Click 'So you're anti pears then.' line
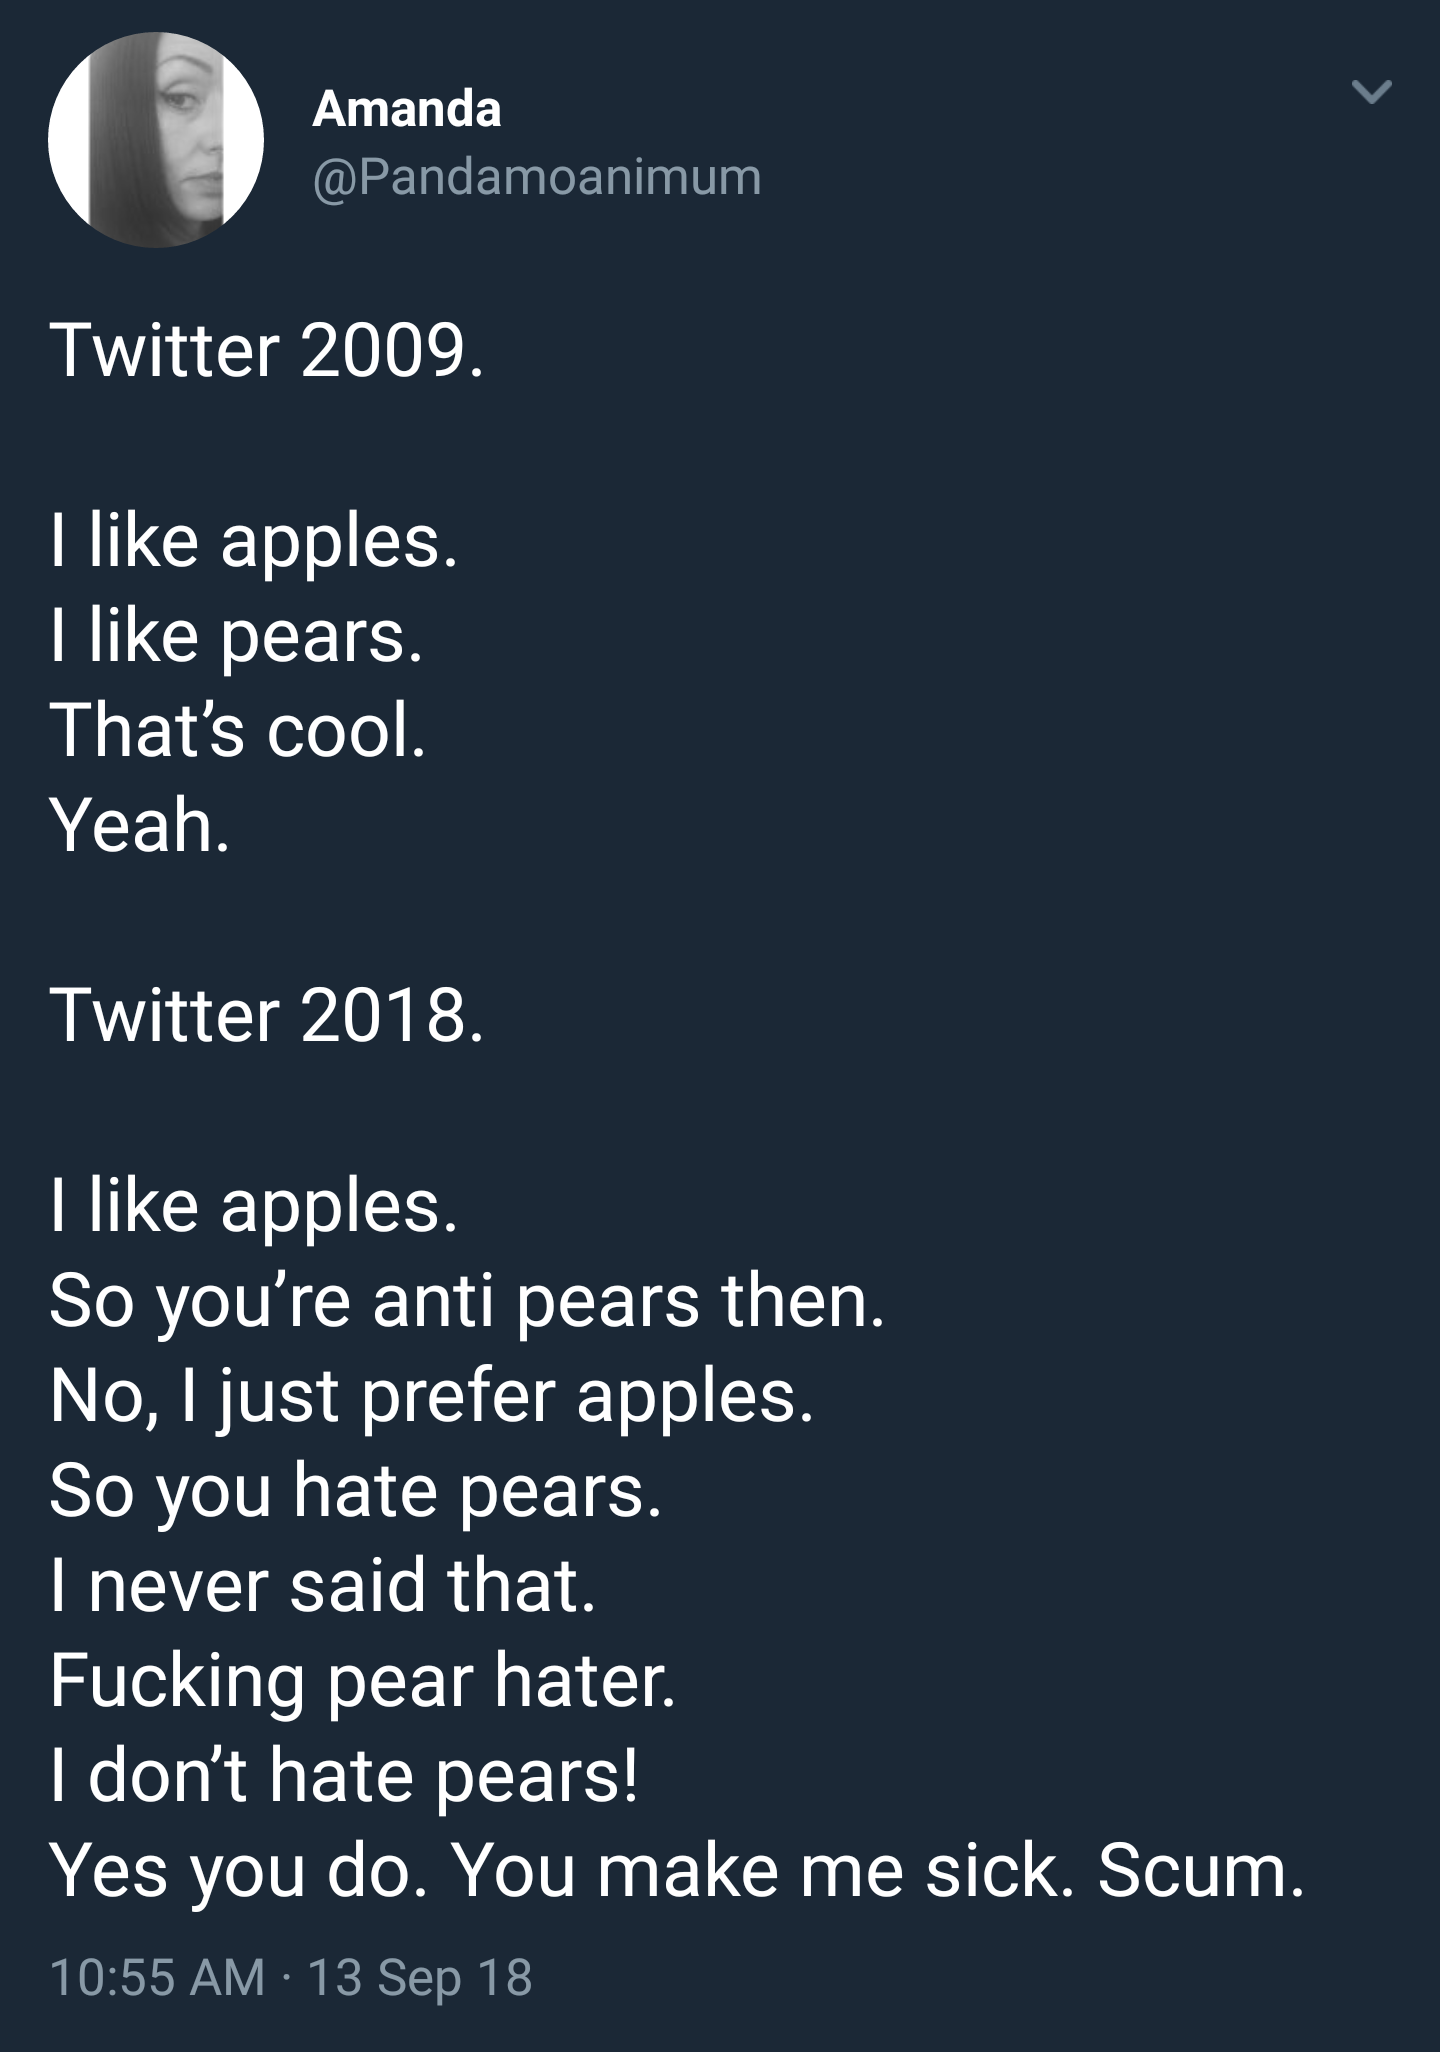This screenshot has width=1440, height=2052. click(x=467, y=1302)
